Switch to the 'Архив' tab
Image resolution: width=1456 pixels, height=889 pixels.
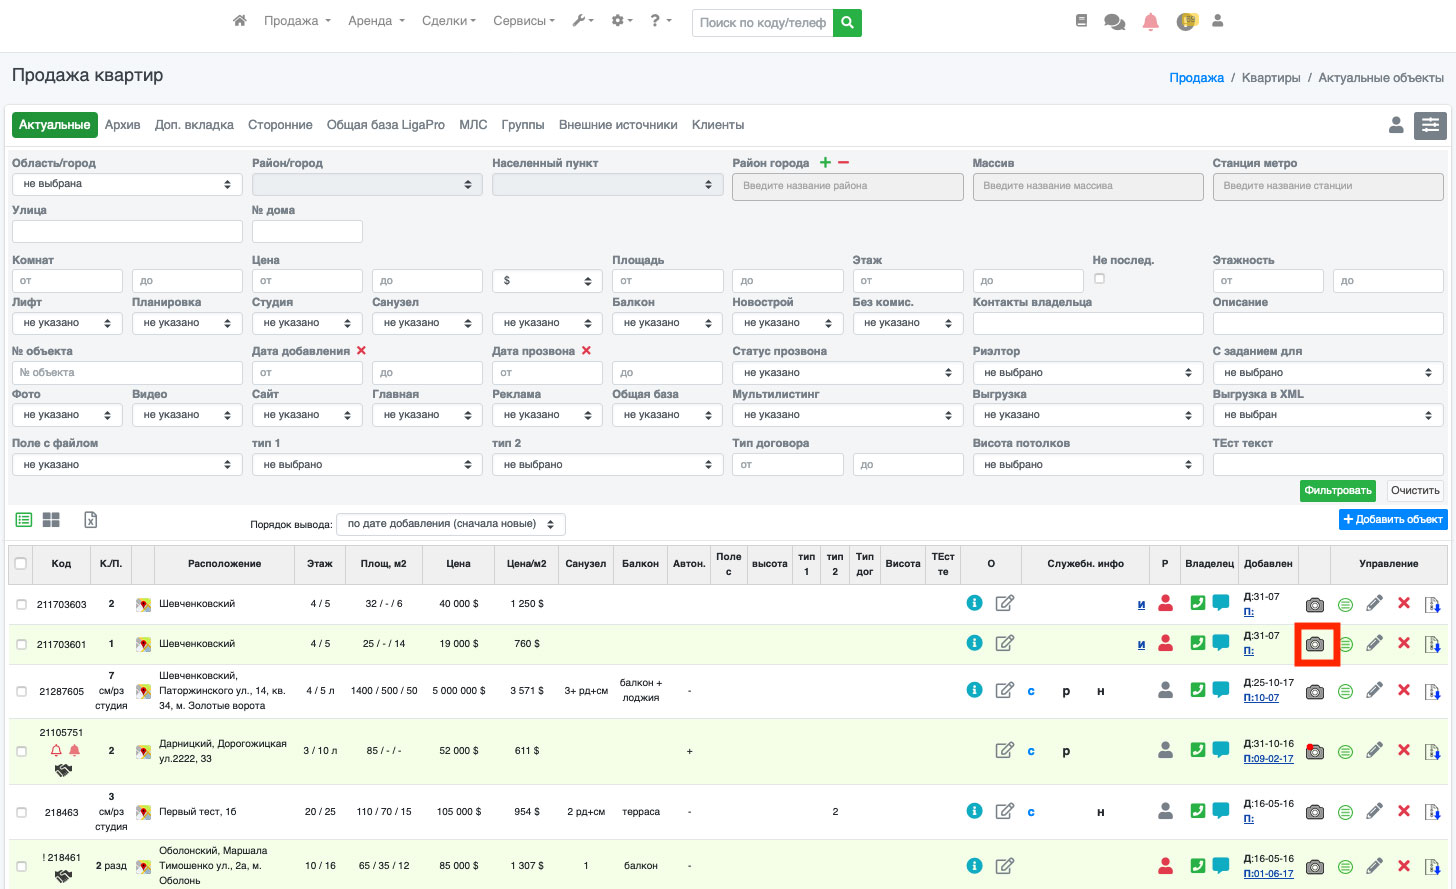pyautogui.click(x=122, y=125)
